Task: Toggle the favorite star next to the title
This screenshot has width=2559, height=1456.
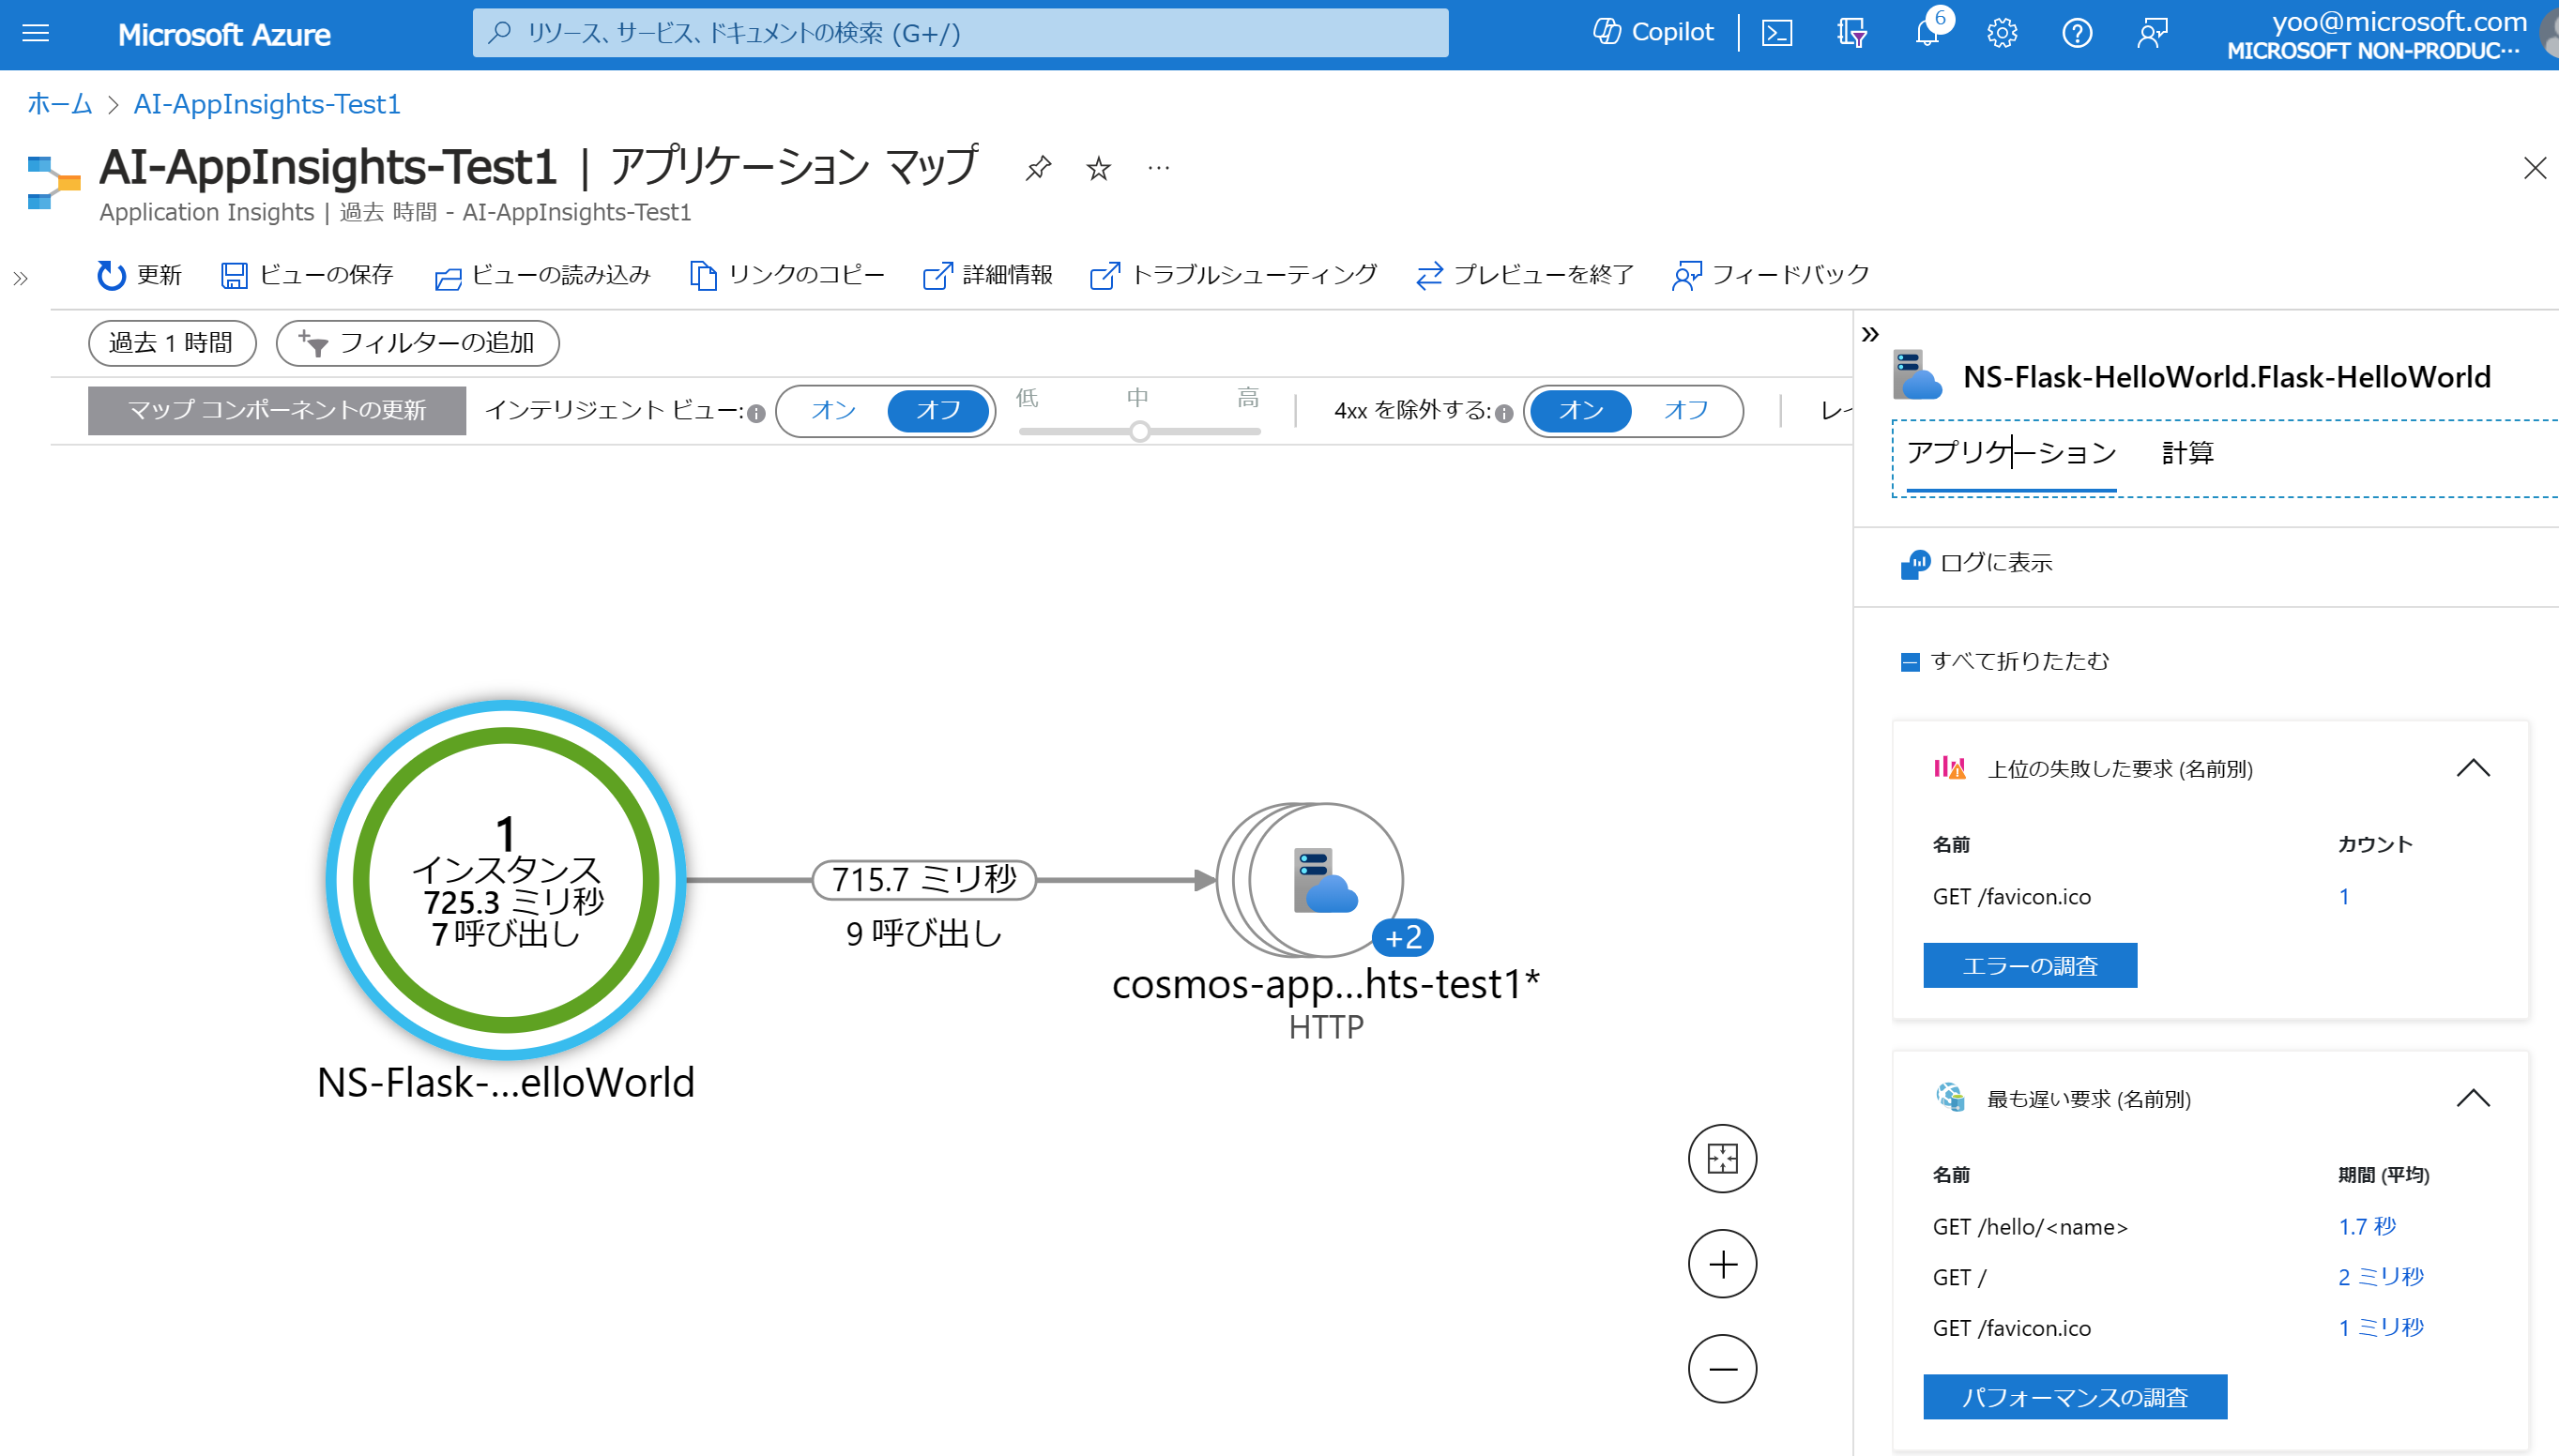Action: tap(1097, 168)
